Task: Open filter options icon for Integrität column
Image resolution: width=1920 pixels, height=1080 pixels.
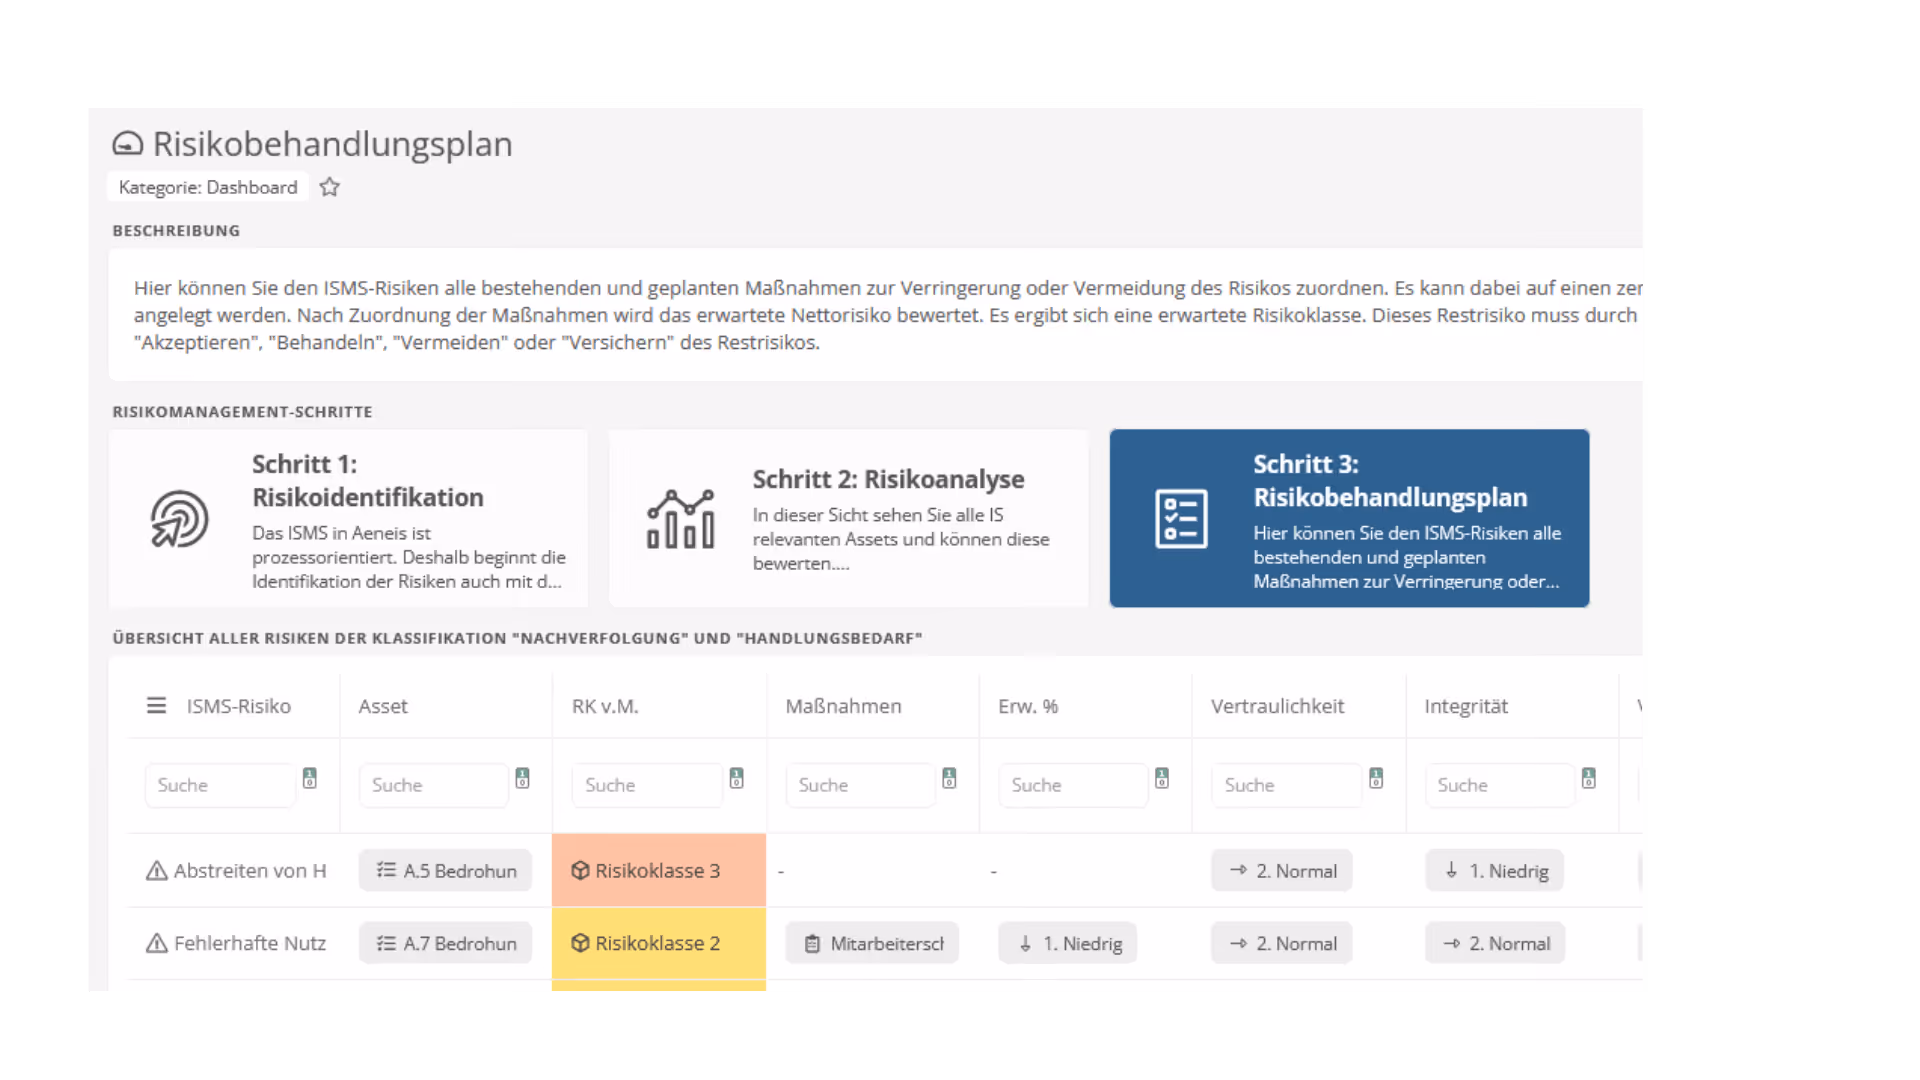Action: (x=1589, y=778)
